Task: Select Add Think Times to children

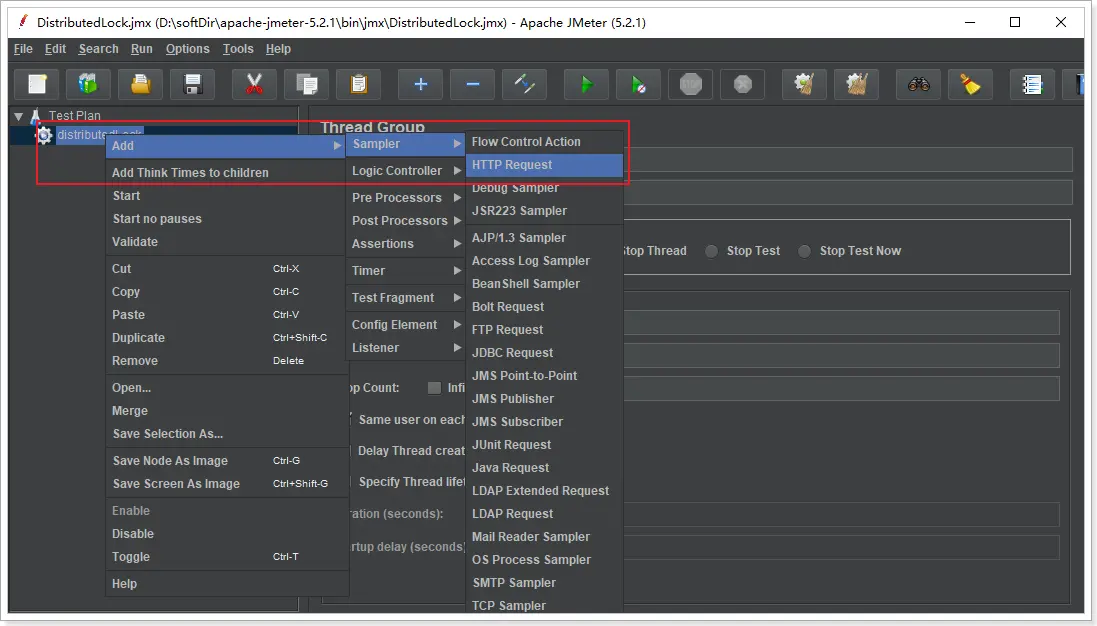Action: pyautogui.click(x=226, y=173)
